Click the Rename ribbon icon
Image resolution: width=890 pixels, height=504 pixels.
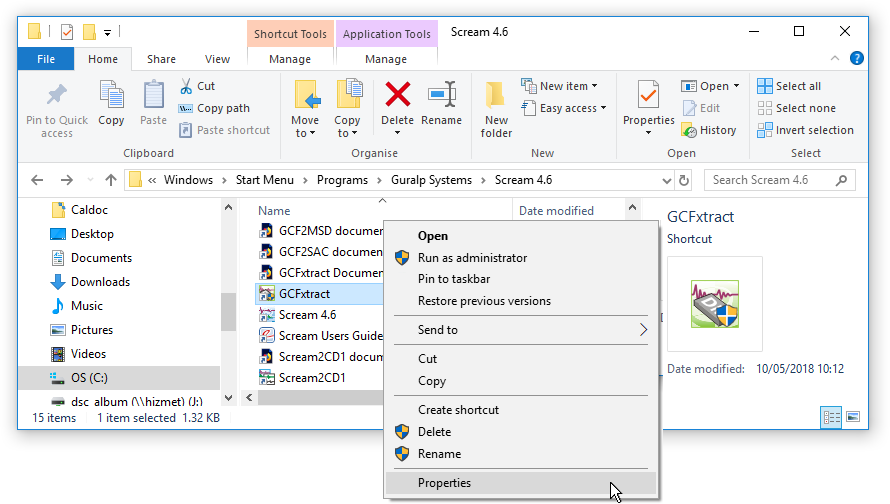(x=442, y=94)
